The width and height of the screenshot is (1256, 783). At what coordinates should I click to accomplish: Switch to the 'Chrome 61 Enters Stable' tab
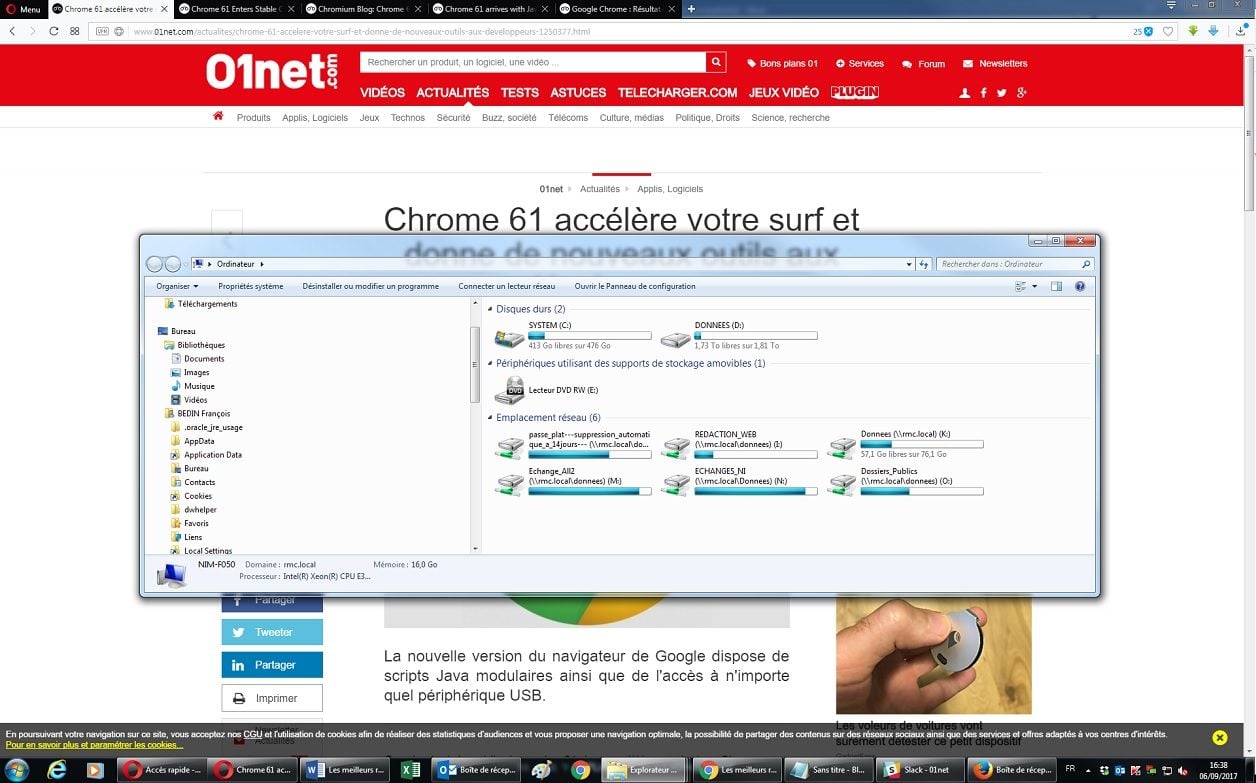(236, 9)
